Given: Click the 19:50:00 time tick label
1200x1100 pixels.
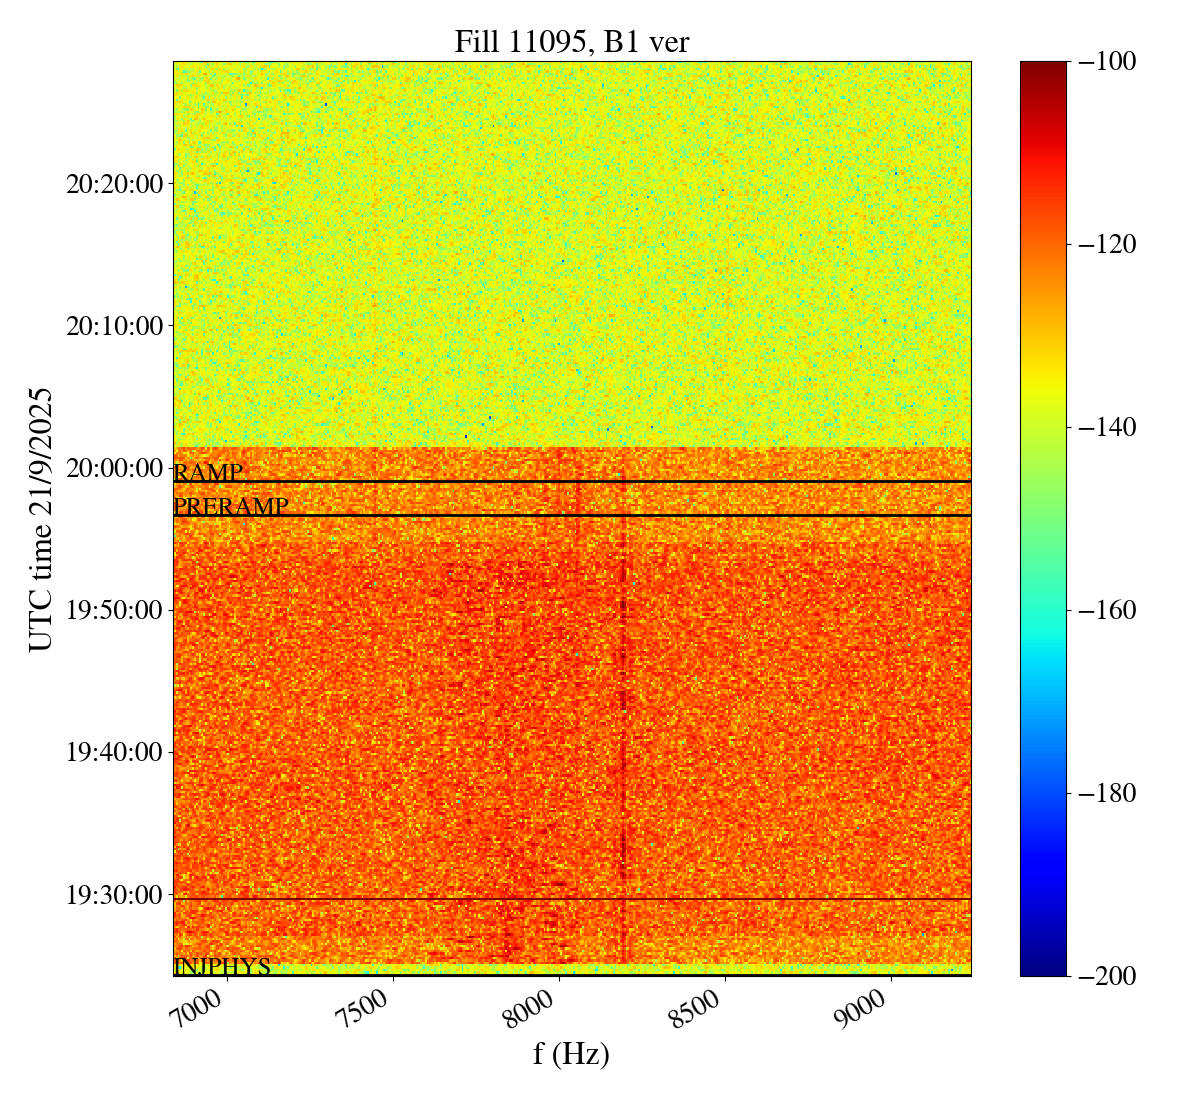Looking at the screenshot, I should pyautogui.click(x=113, y=610).
